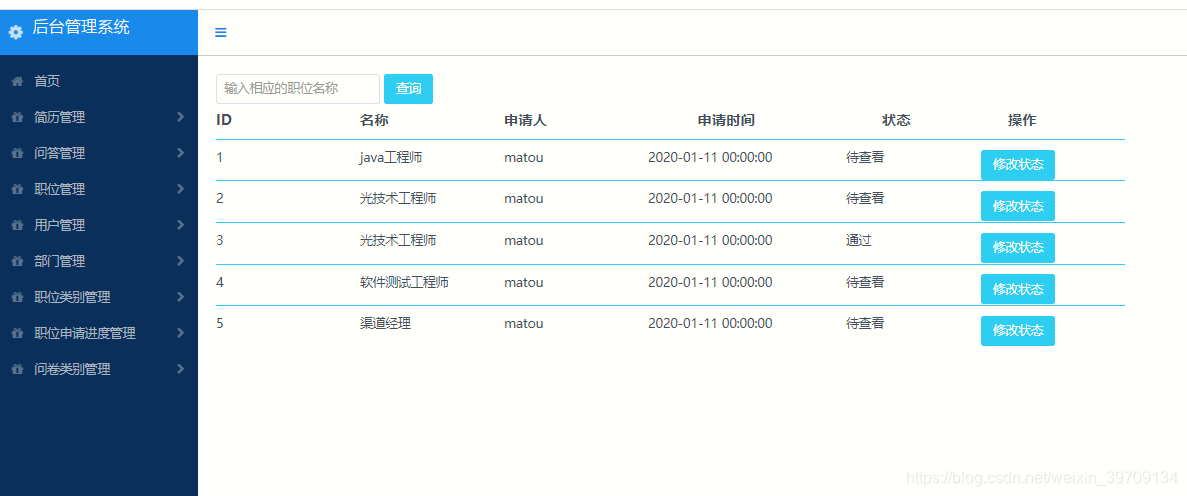Click the 申请时间 column header

726,120
